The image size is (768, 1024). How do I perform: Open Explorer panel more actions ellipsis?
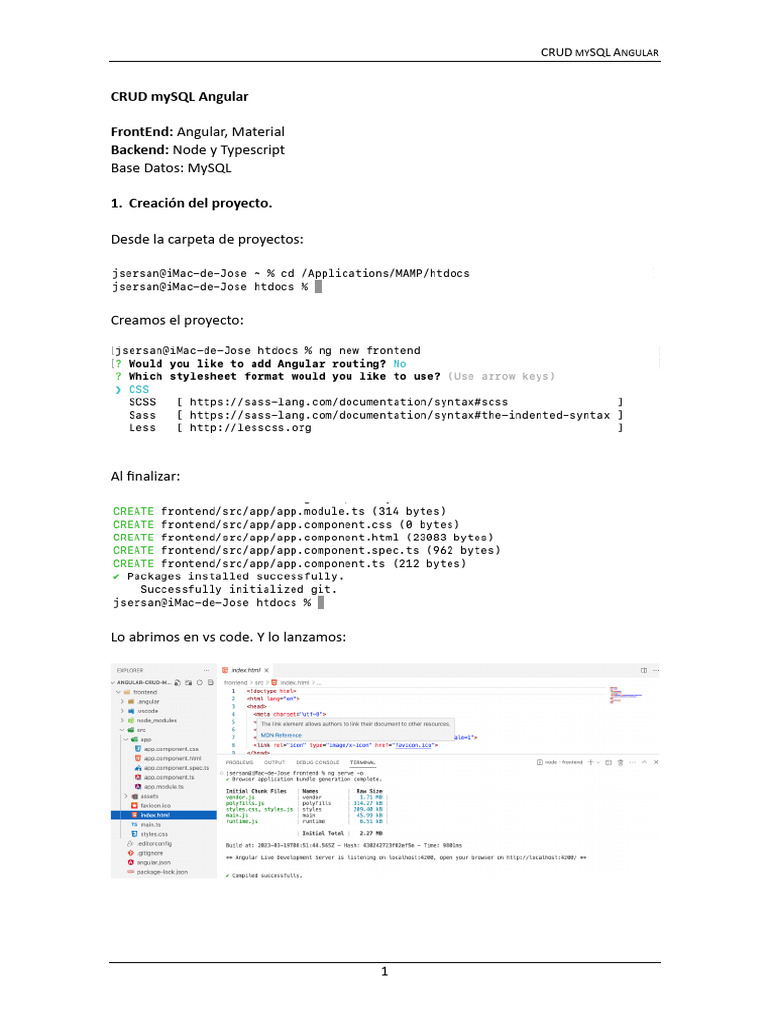coord(206,671)
